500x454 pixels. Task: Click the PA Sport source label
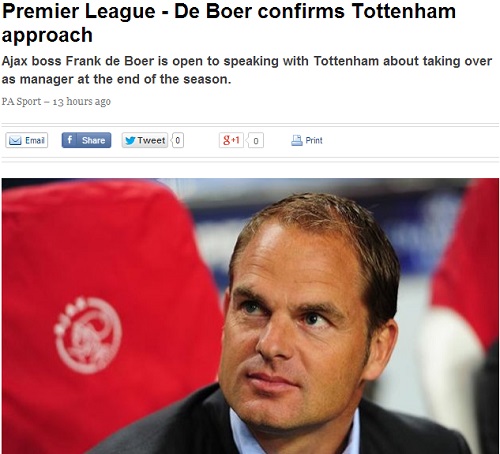[21, 101]
